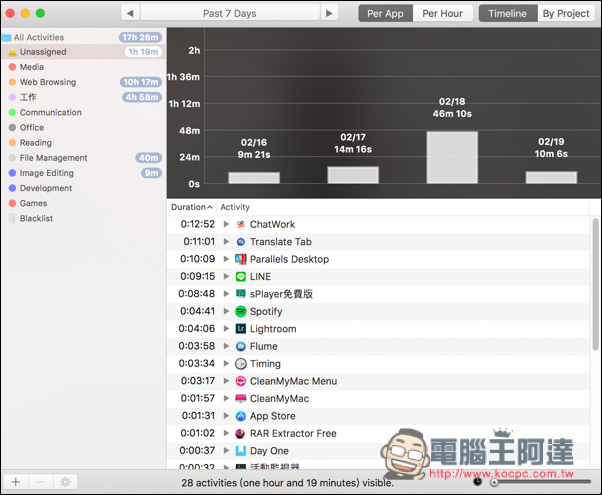Switch to Per Hour view
This screenshot has height=495, width=602.
click(442, 13)
